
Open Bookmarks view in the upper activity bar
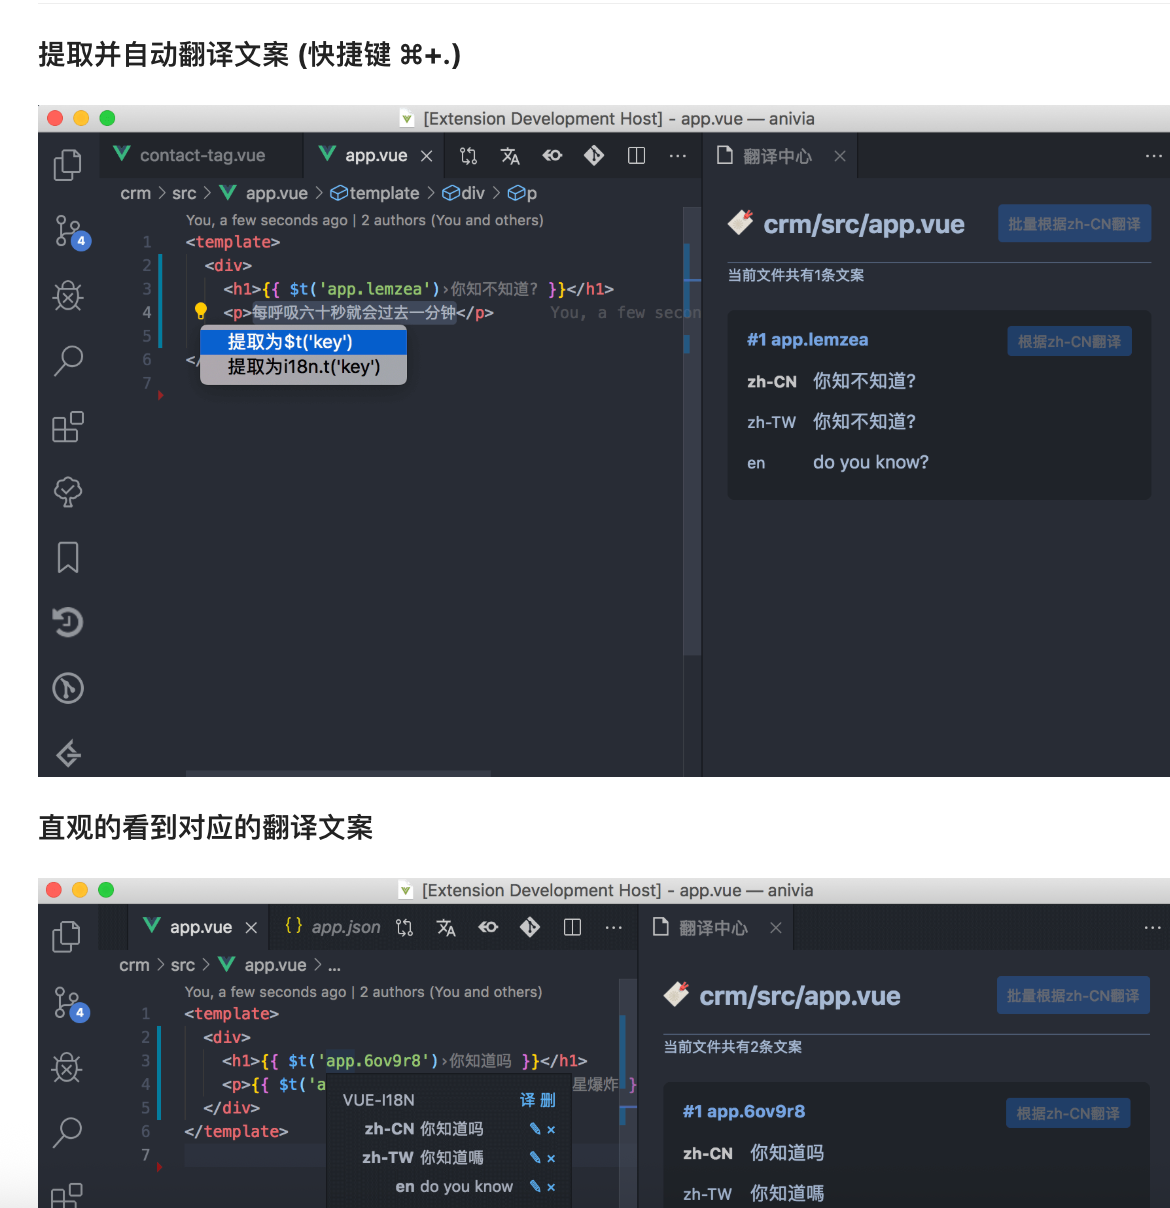coord(68,557)
